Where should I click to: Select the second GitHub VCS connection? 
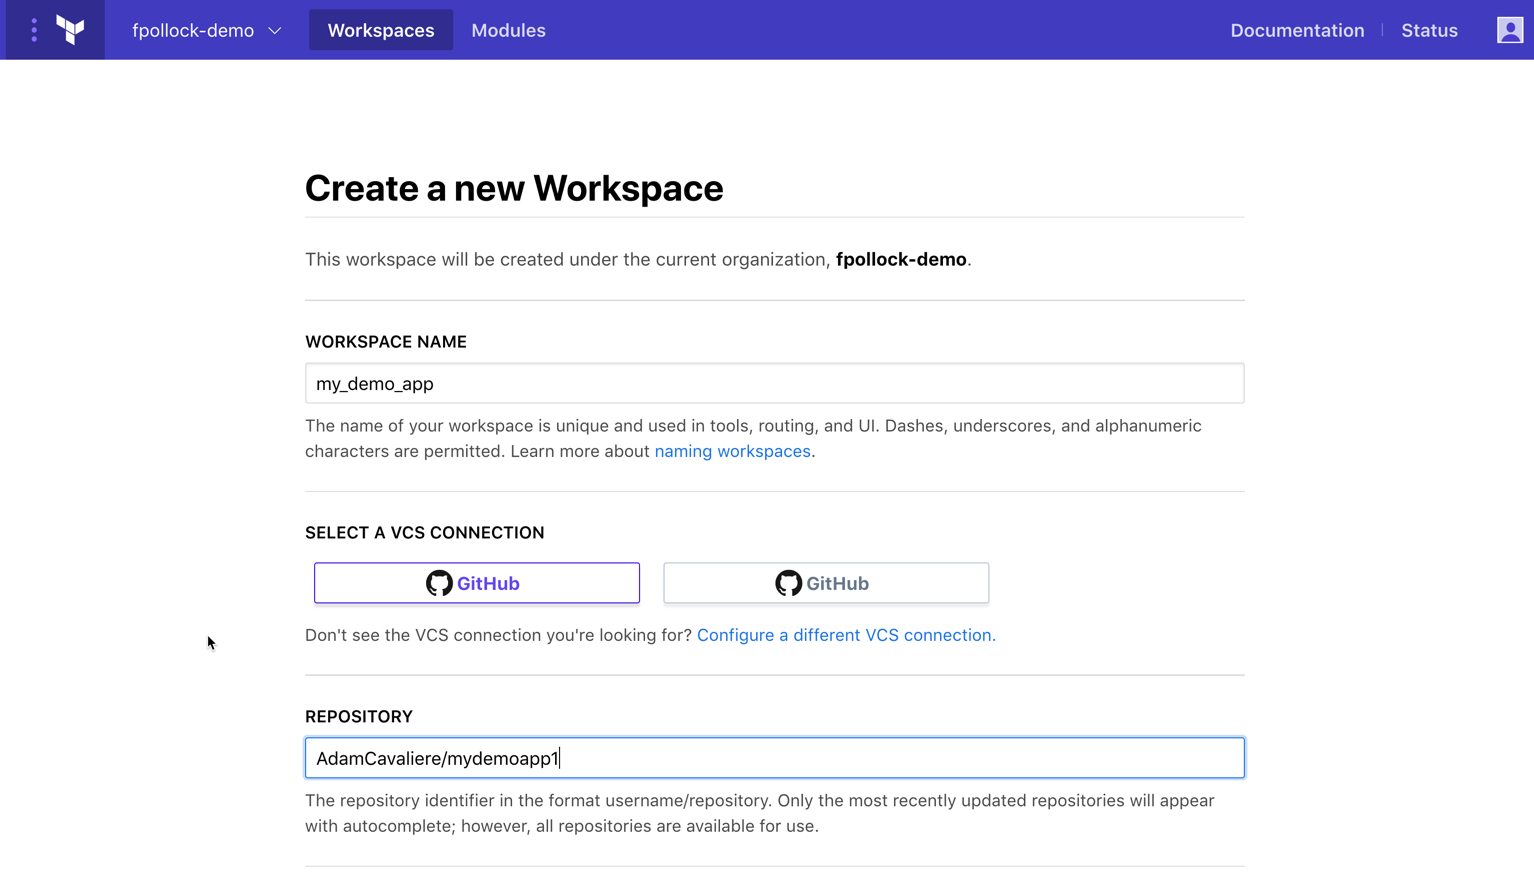[x=826, y=583]
